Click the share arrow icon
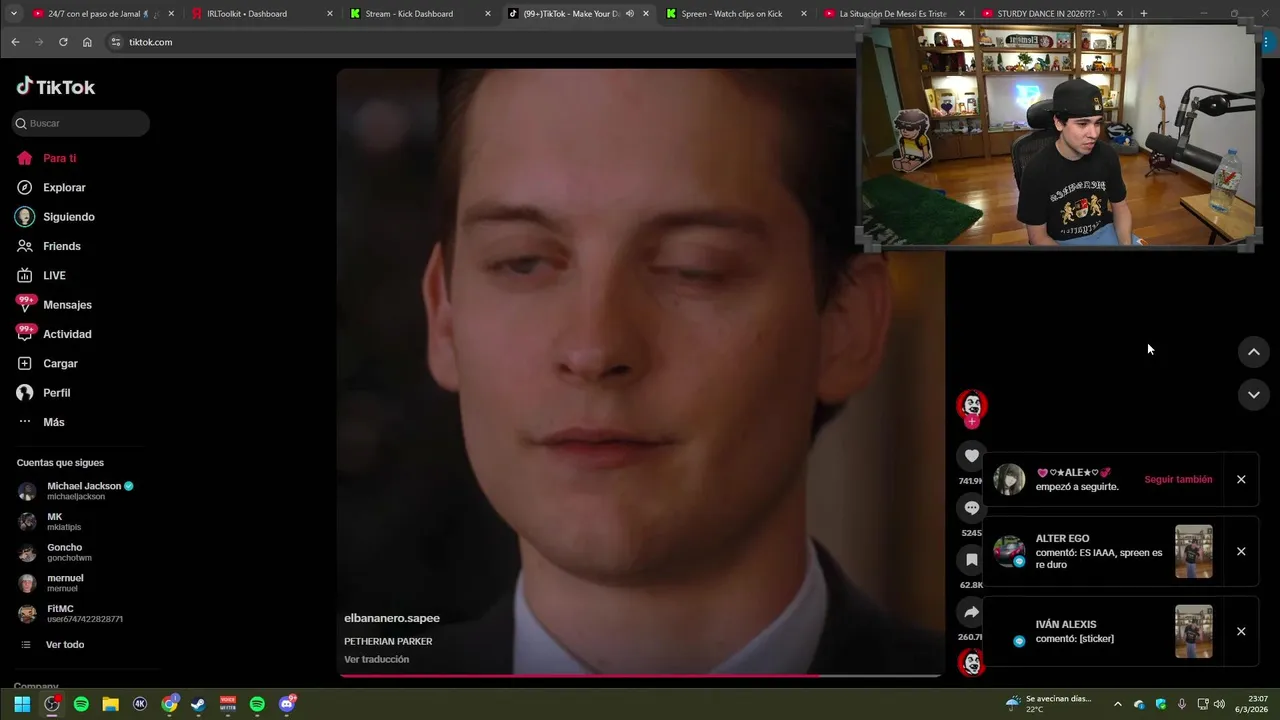 coord(971,612)
